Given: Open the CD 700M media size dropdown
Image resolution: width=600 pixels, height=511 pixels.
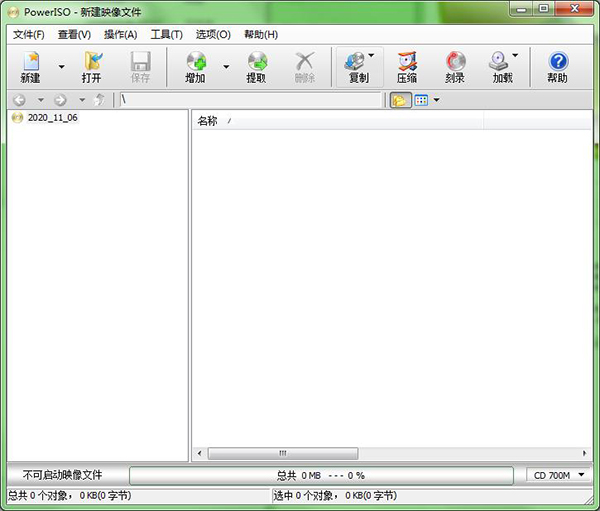Looking at the screenshot, I should pyautogui.click(x=559, y=475).
